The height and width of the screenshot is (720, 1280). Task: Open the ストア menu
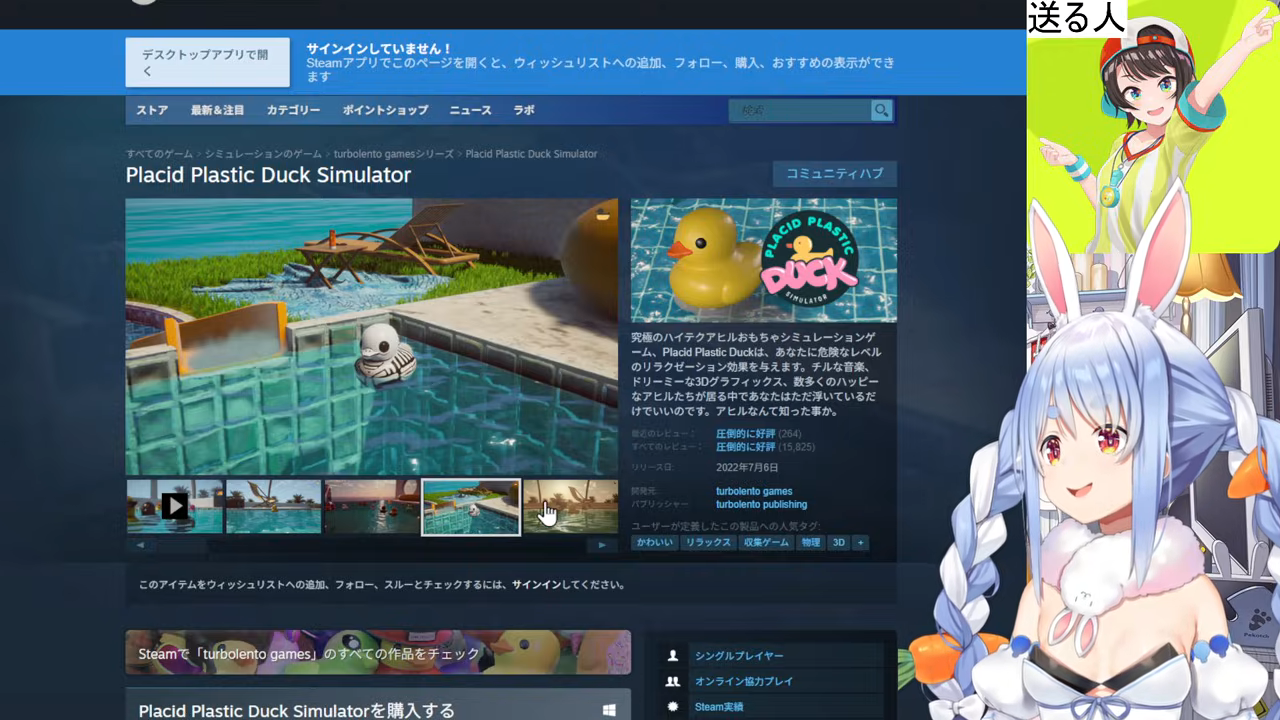(x=152, y=110)
